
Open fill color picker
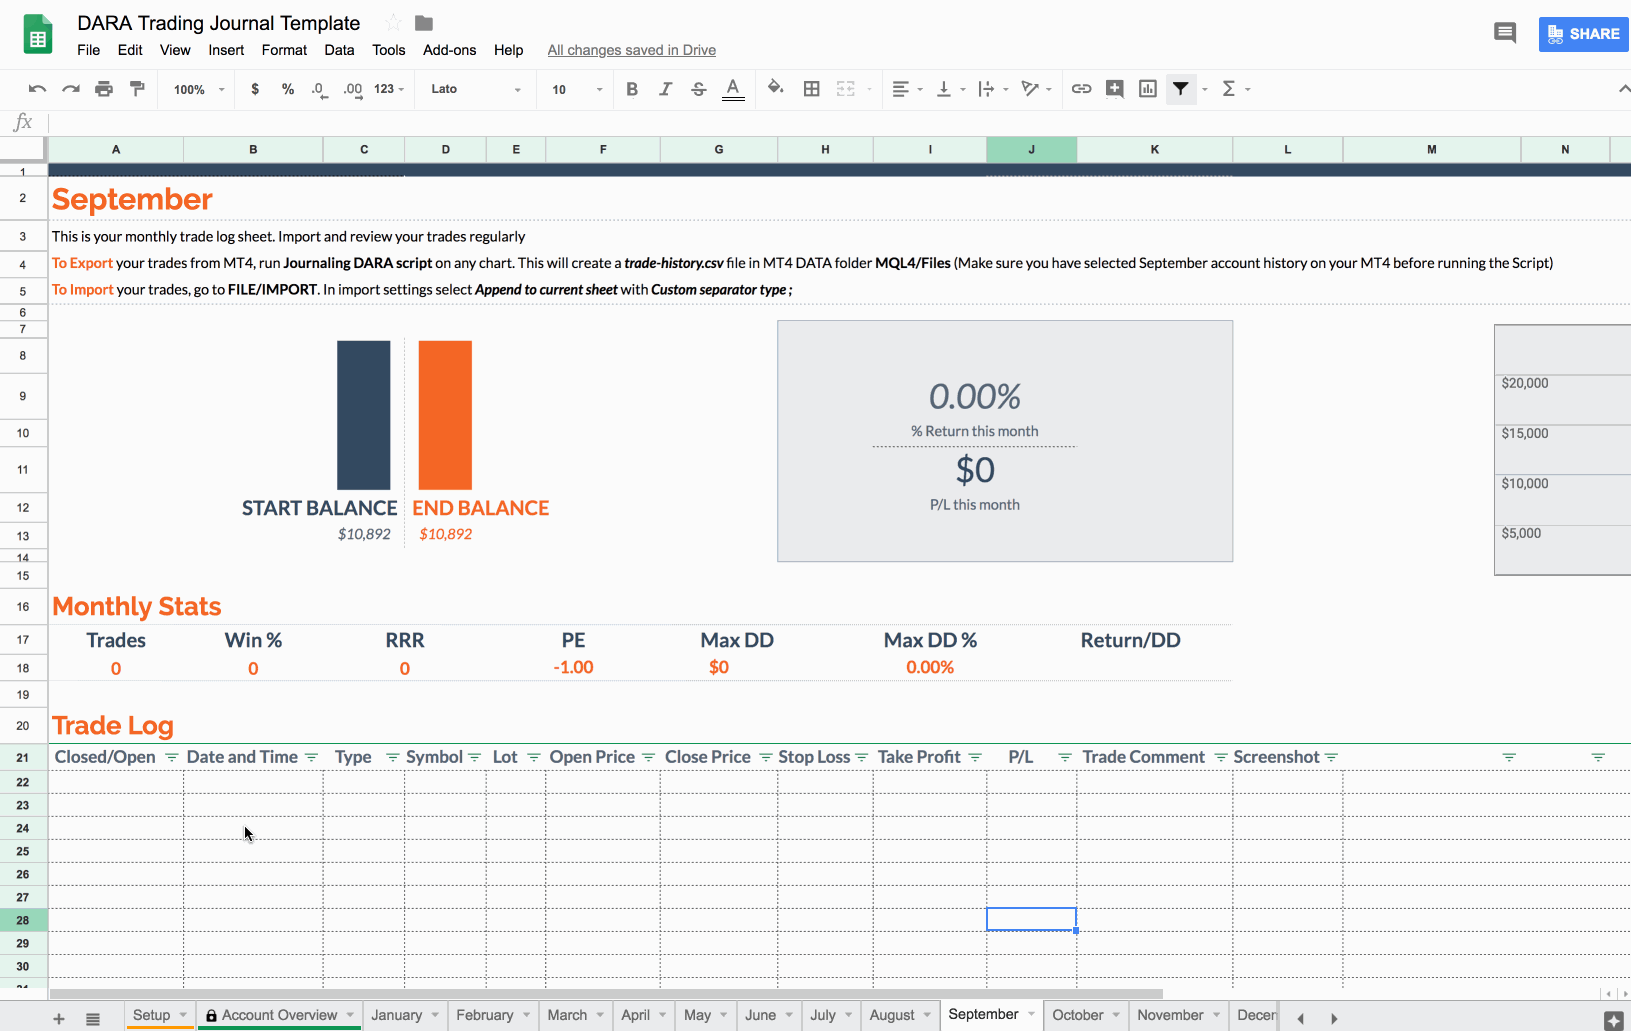pos(775,89)
